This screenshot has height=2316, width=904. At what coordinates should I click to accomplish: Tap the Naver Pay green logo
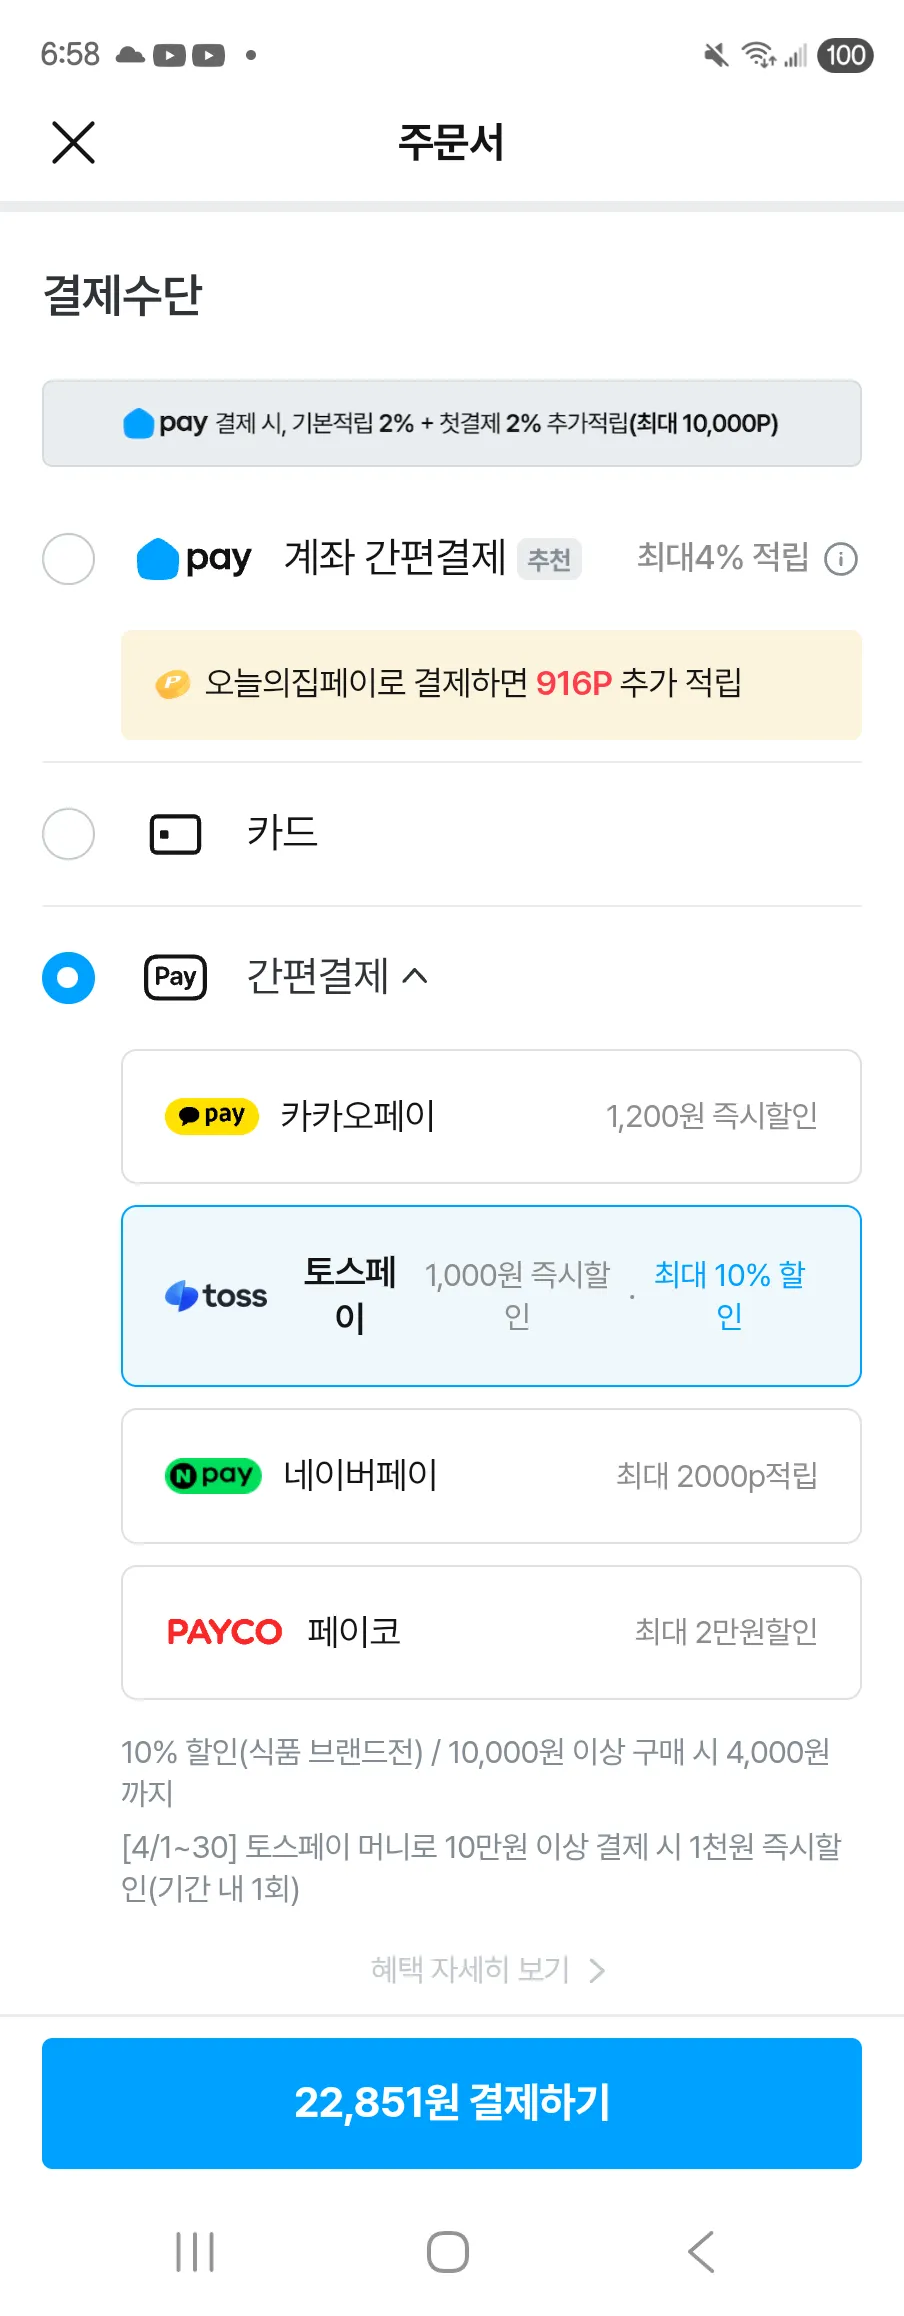(x=213, y=1476)
